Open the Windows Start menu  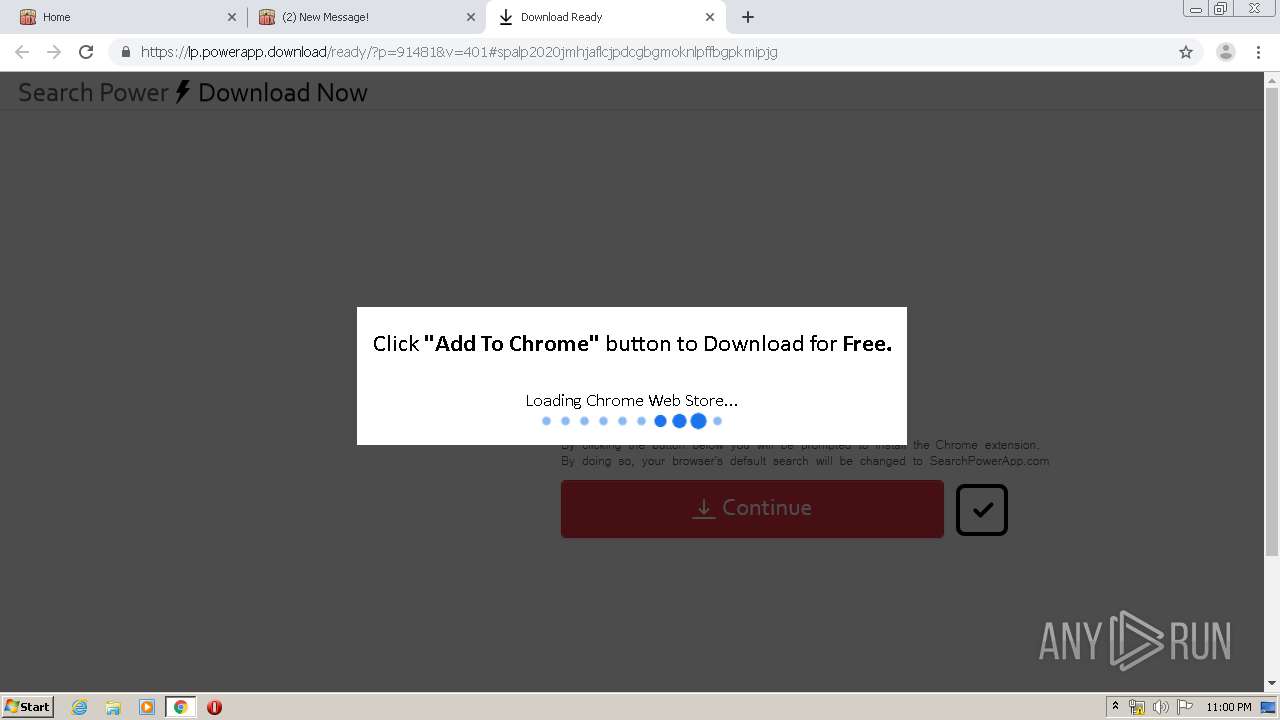coord(28,706)
